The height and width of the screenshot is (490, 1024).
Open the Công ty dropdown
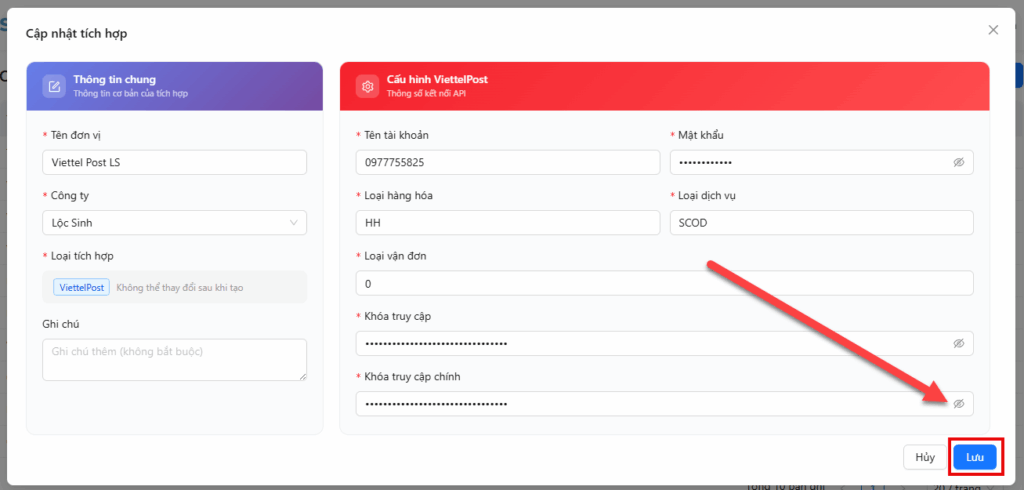pos(174,223)
